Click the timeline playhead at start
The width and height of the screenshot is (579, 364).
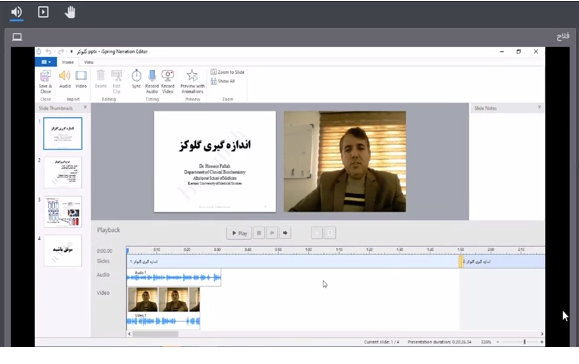pos(127,251)
